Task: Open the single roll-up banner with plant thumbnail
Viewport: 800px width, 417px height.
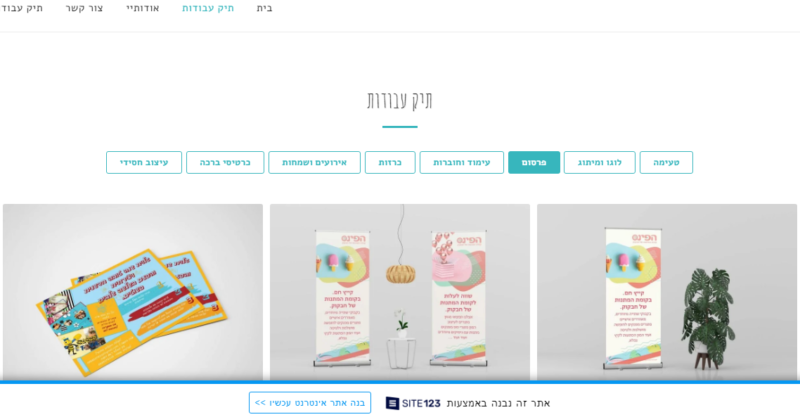Action: 667,292
